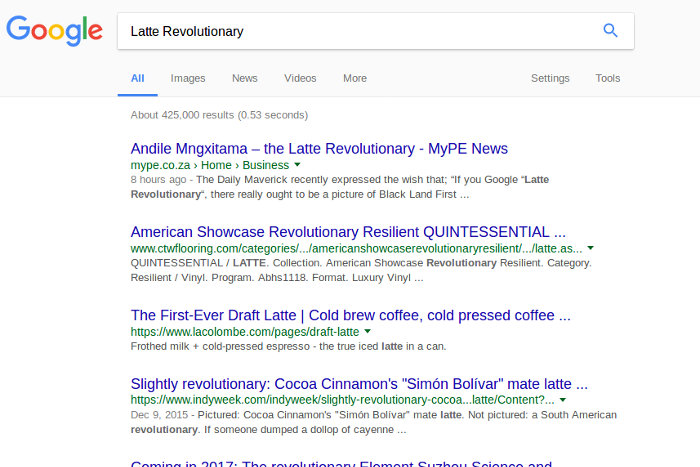Expand dropdown arrow beside indyweek.com URL
This screenshot has width=700, height=467.
(x=563, y=400)
